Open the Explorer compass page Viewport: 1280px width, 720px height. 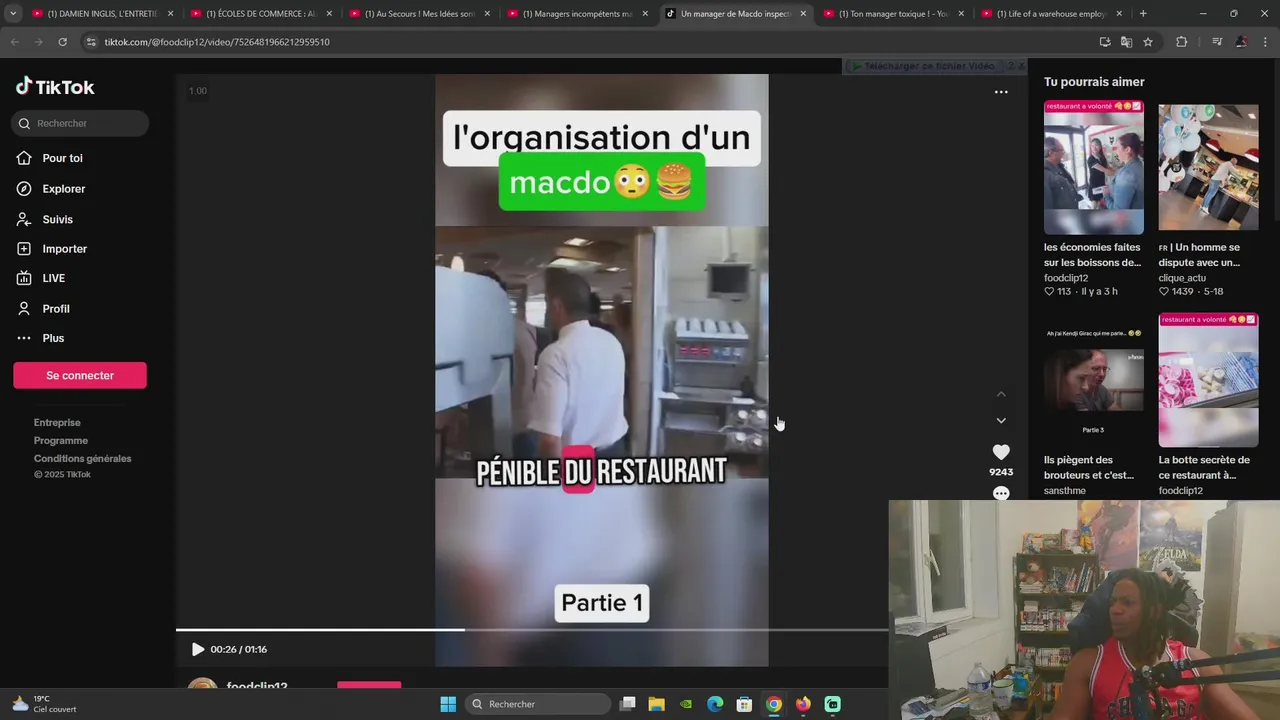51,189
